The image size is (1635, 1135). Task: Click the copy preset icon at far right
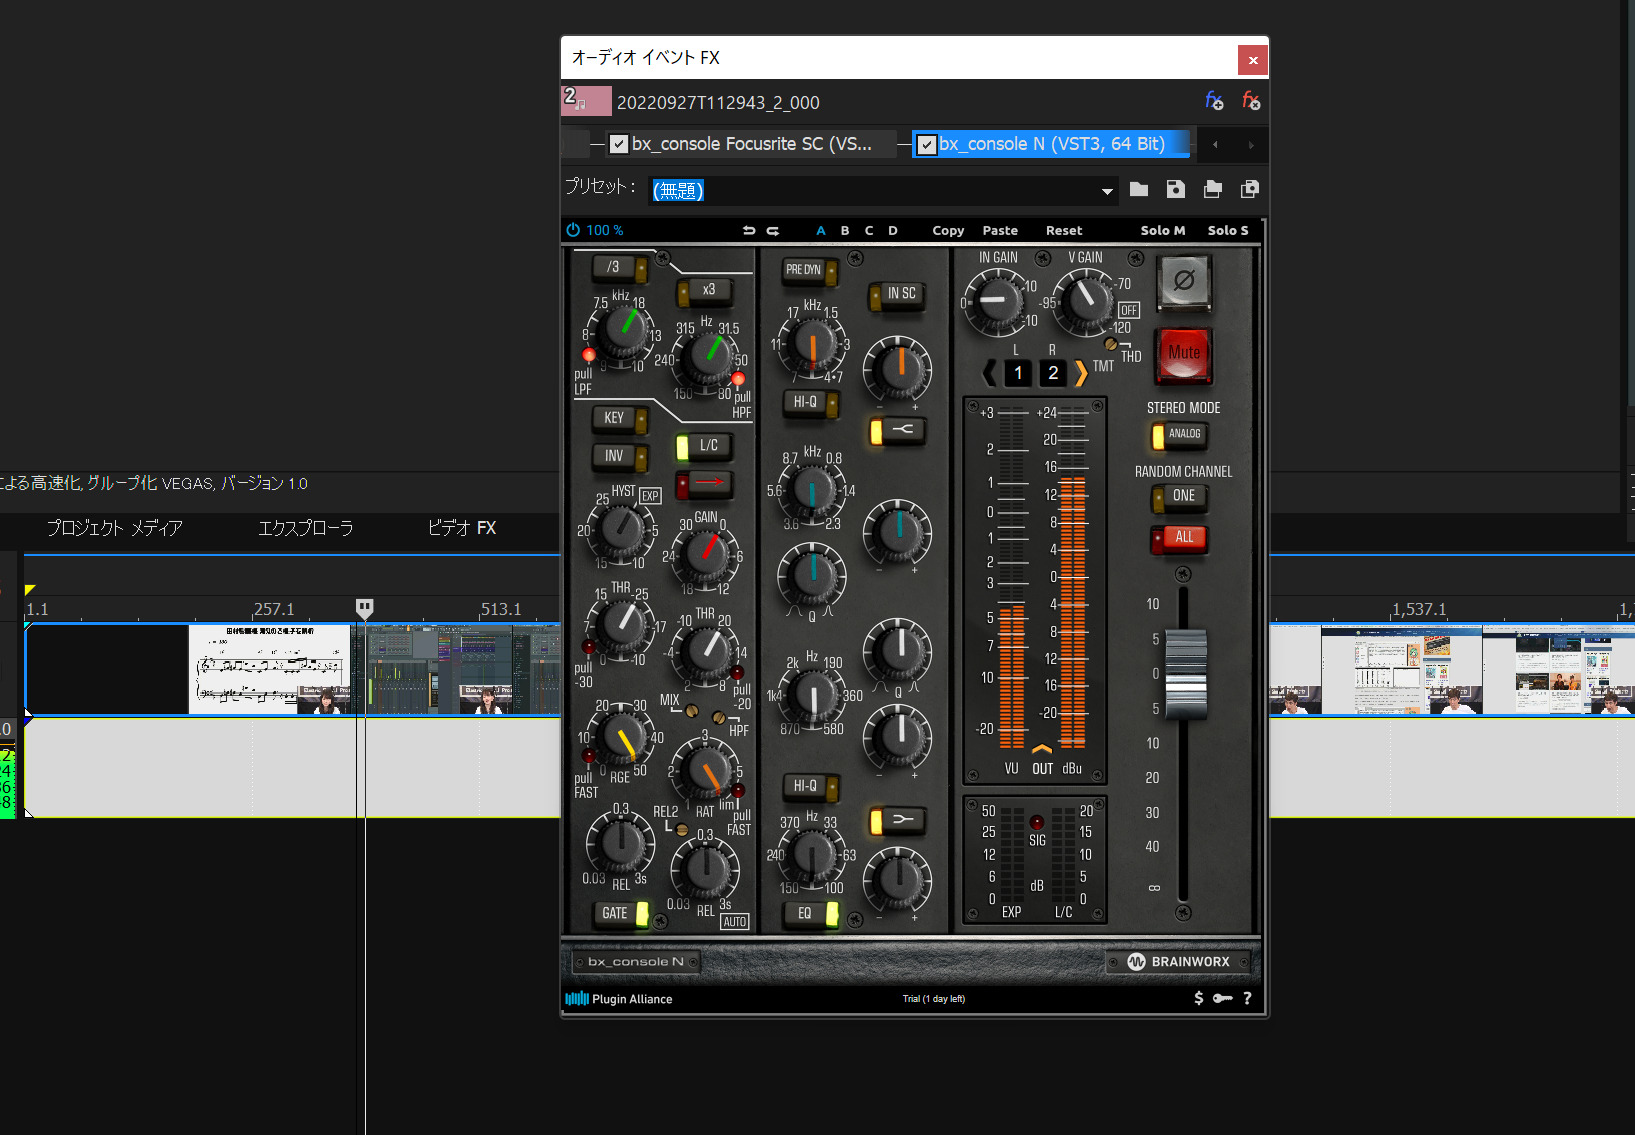click(x=1250, y=189)
